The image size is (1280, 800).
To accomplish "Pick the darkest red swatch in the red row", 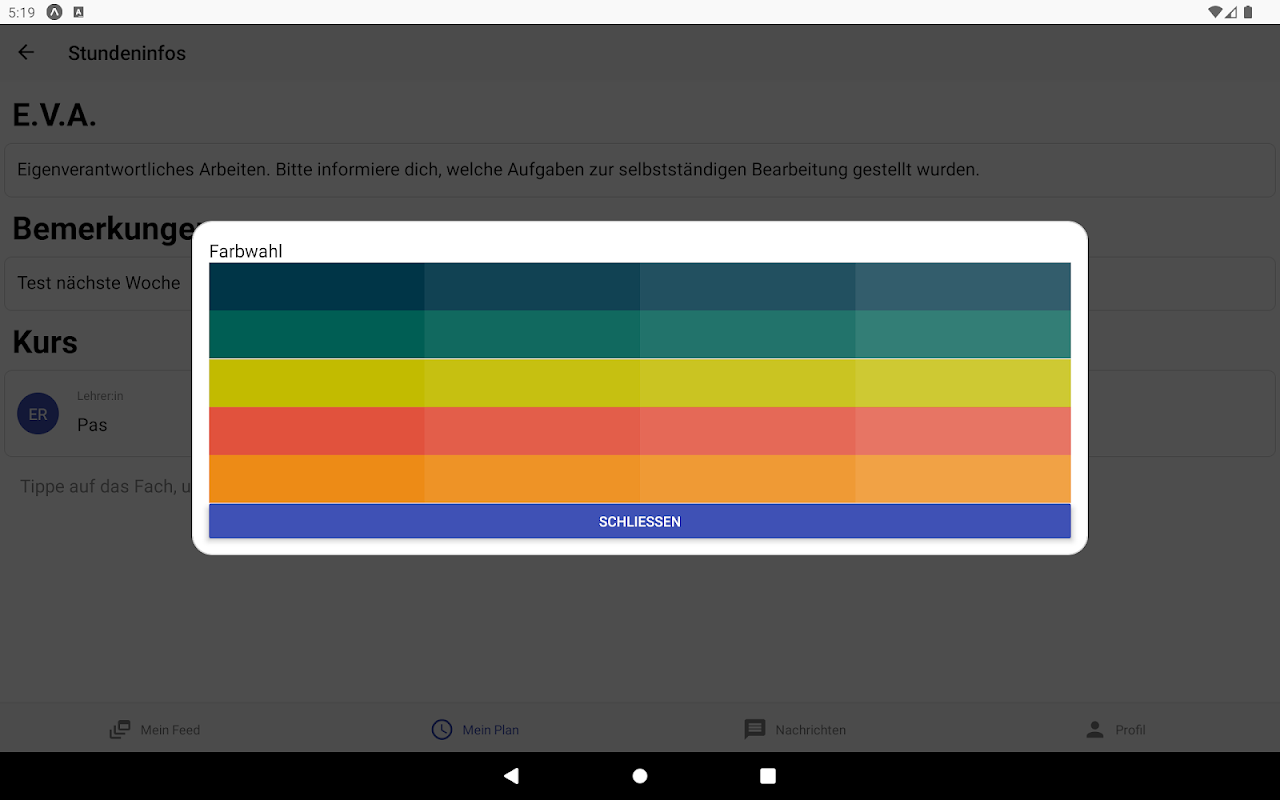I will [317, 431].
